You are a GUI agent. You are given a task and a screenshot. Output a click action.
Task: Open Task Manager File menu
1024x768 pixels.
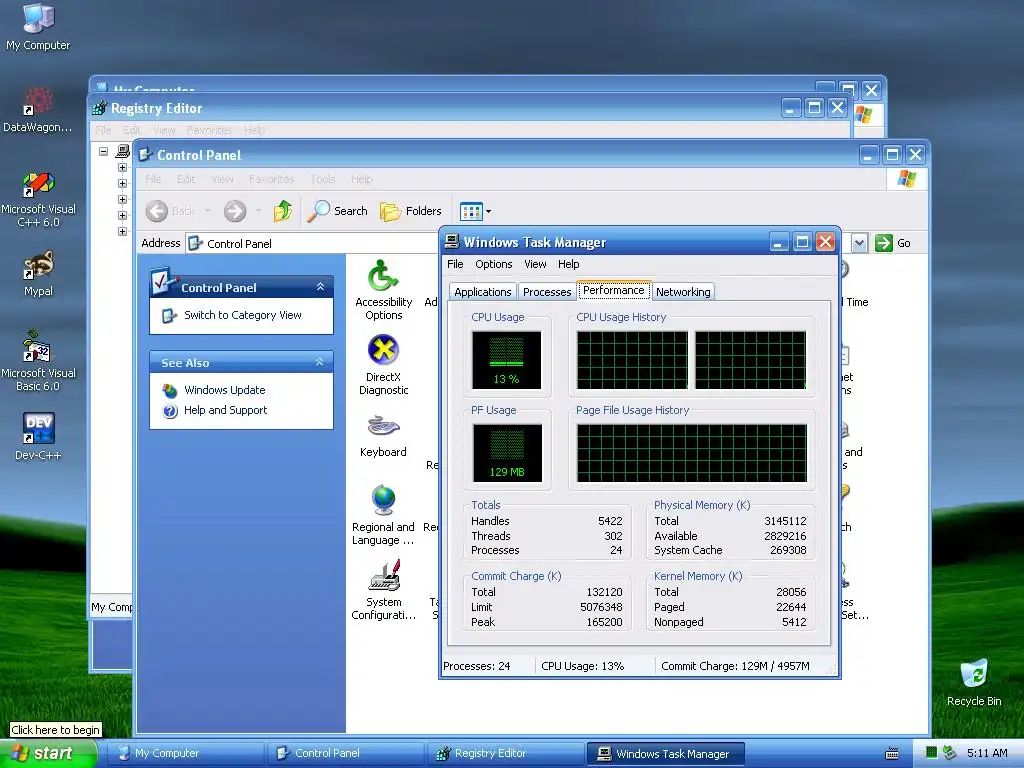[455, 264]
